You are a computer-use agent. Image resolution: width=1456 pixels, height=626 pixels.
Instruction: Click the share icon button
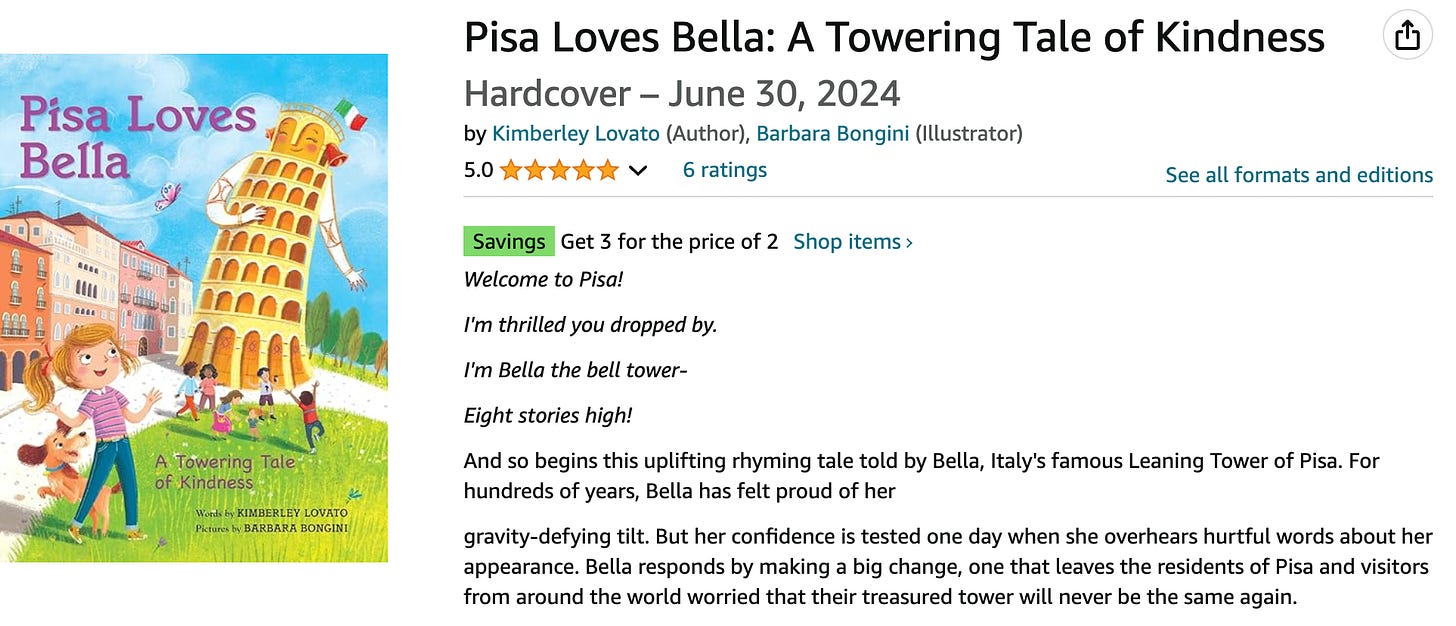pyautogui.click(x=1407, y=36)
